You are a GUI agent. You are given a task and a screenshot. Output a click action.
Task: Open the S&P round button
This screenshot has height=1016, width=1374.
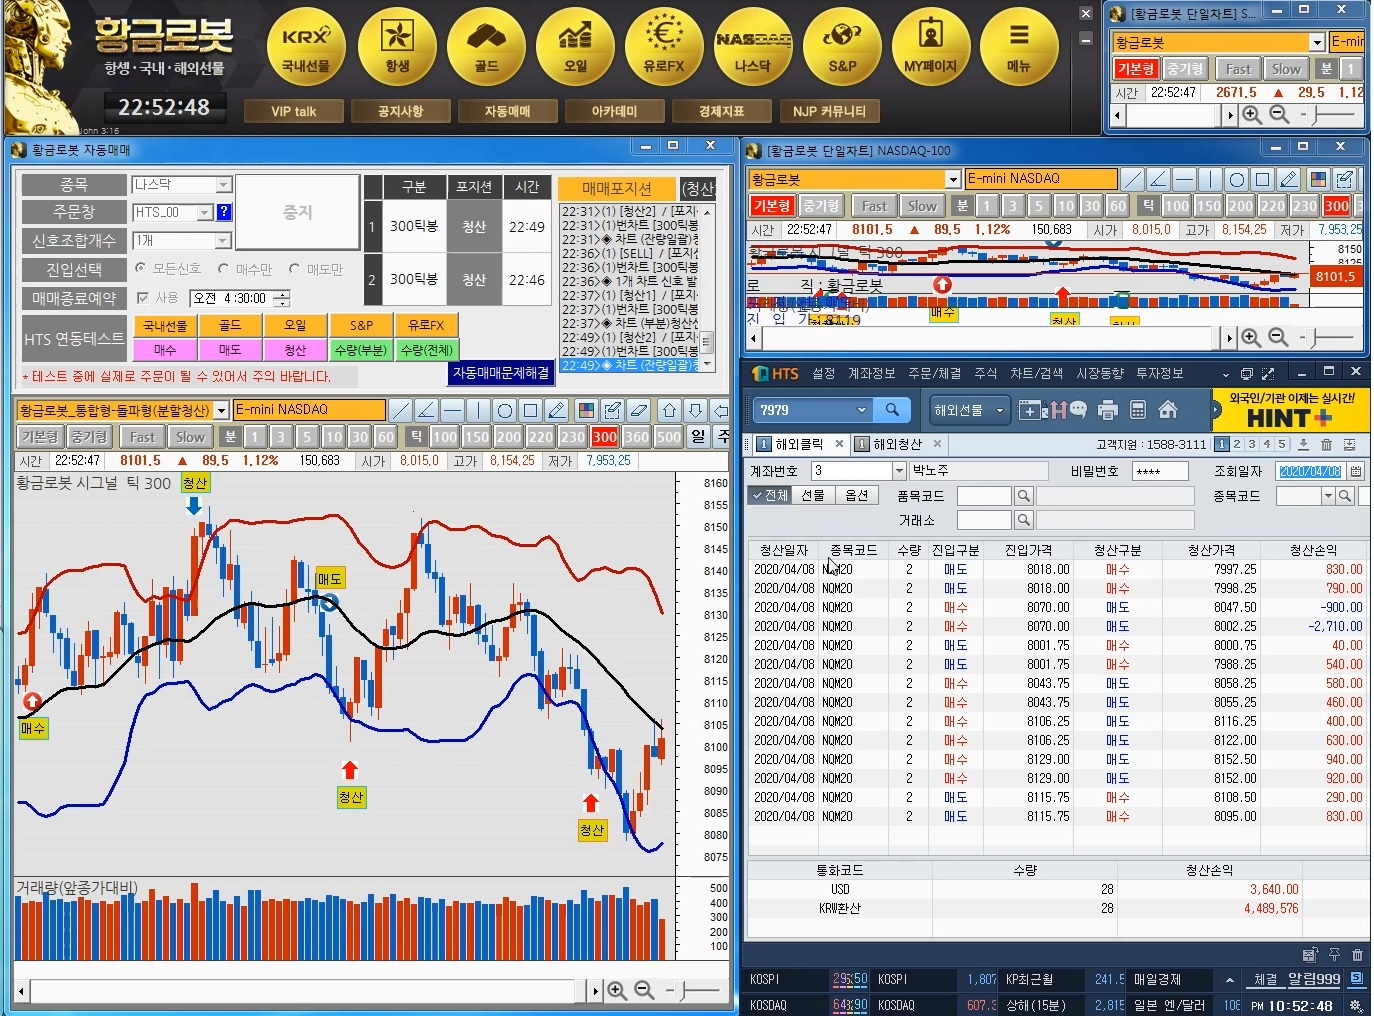click(842, 47)
